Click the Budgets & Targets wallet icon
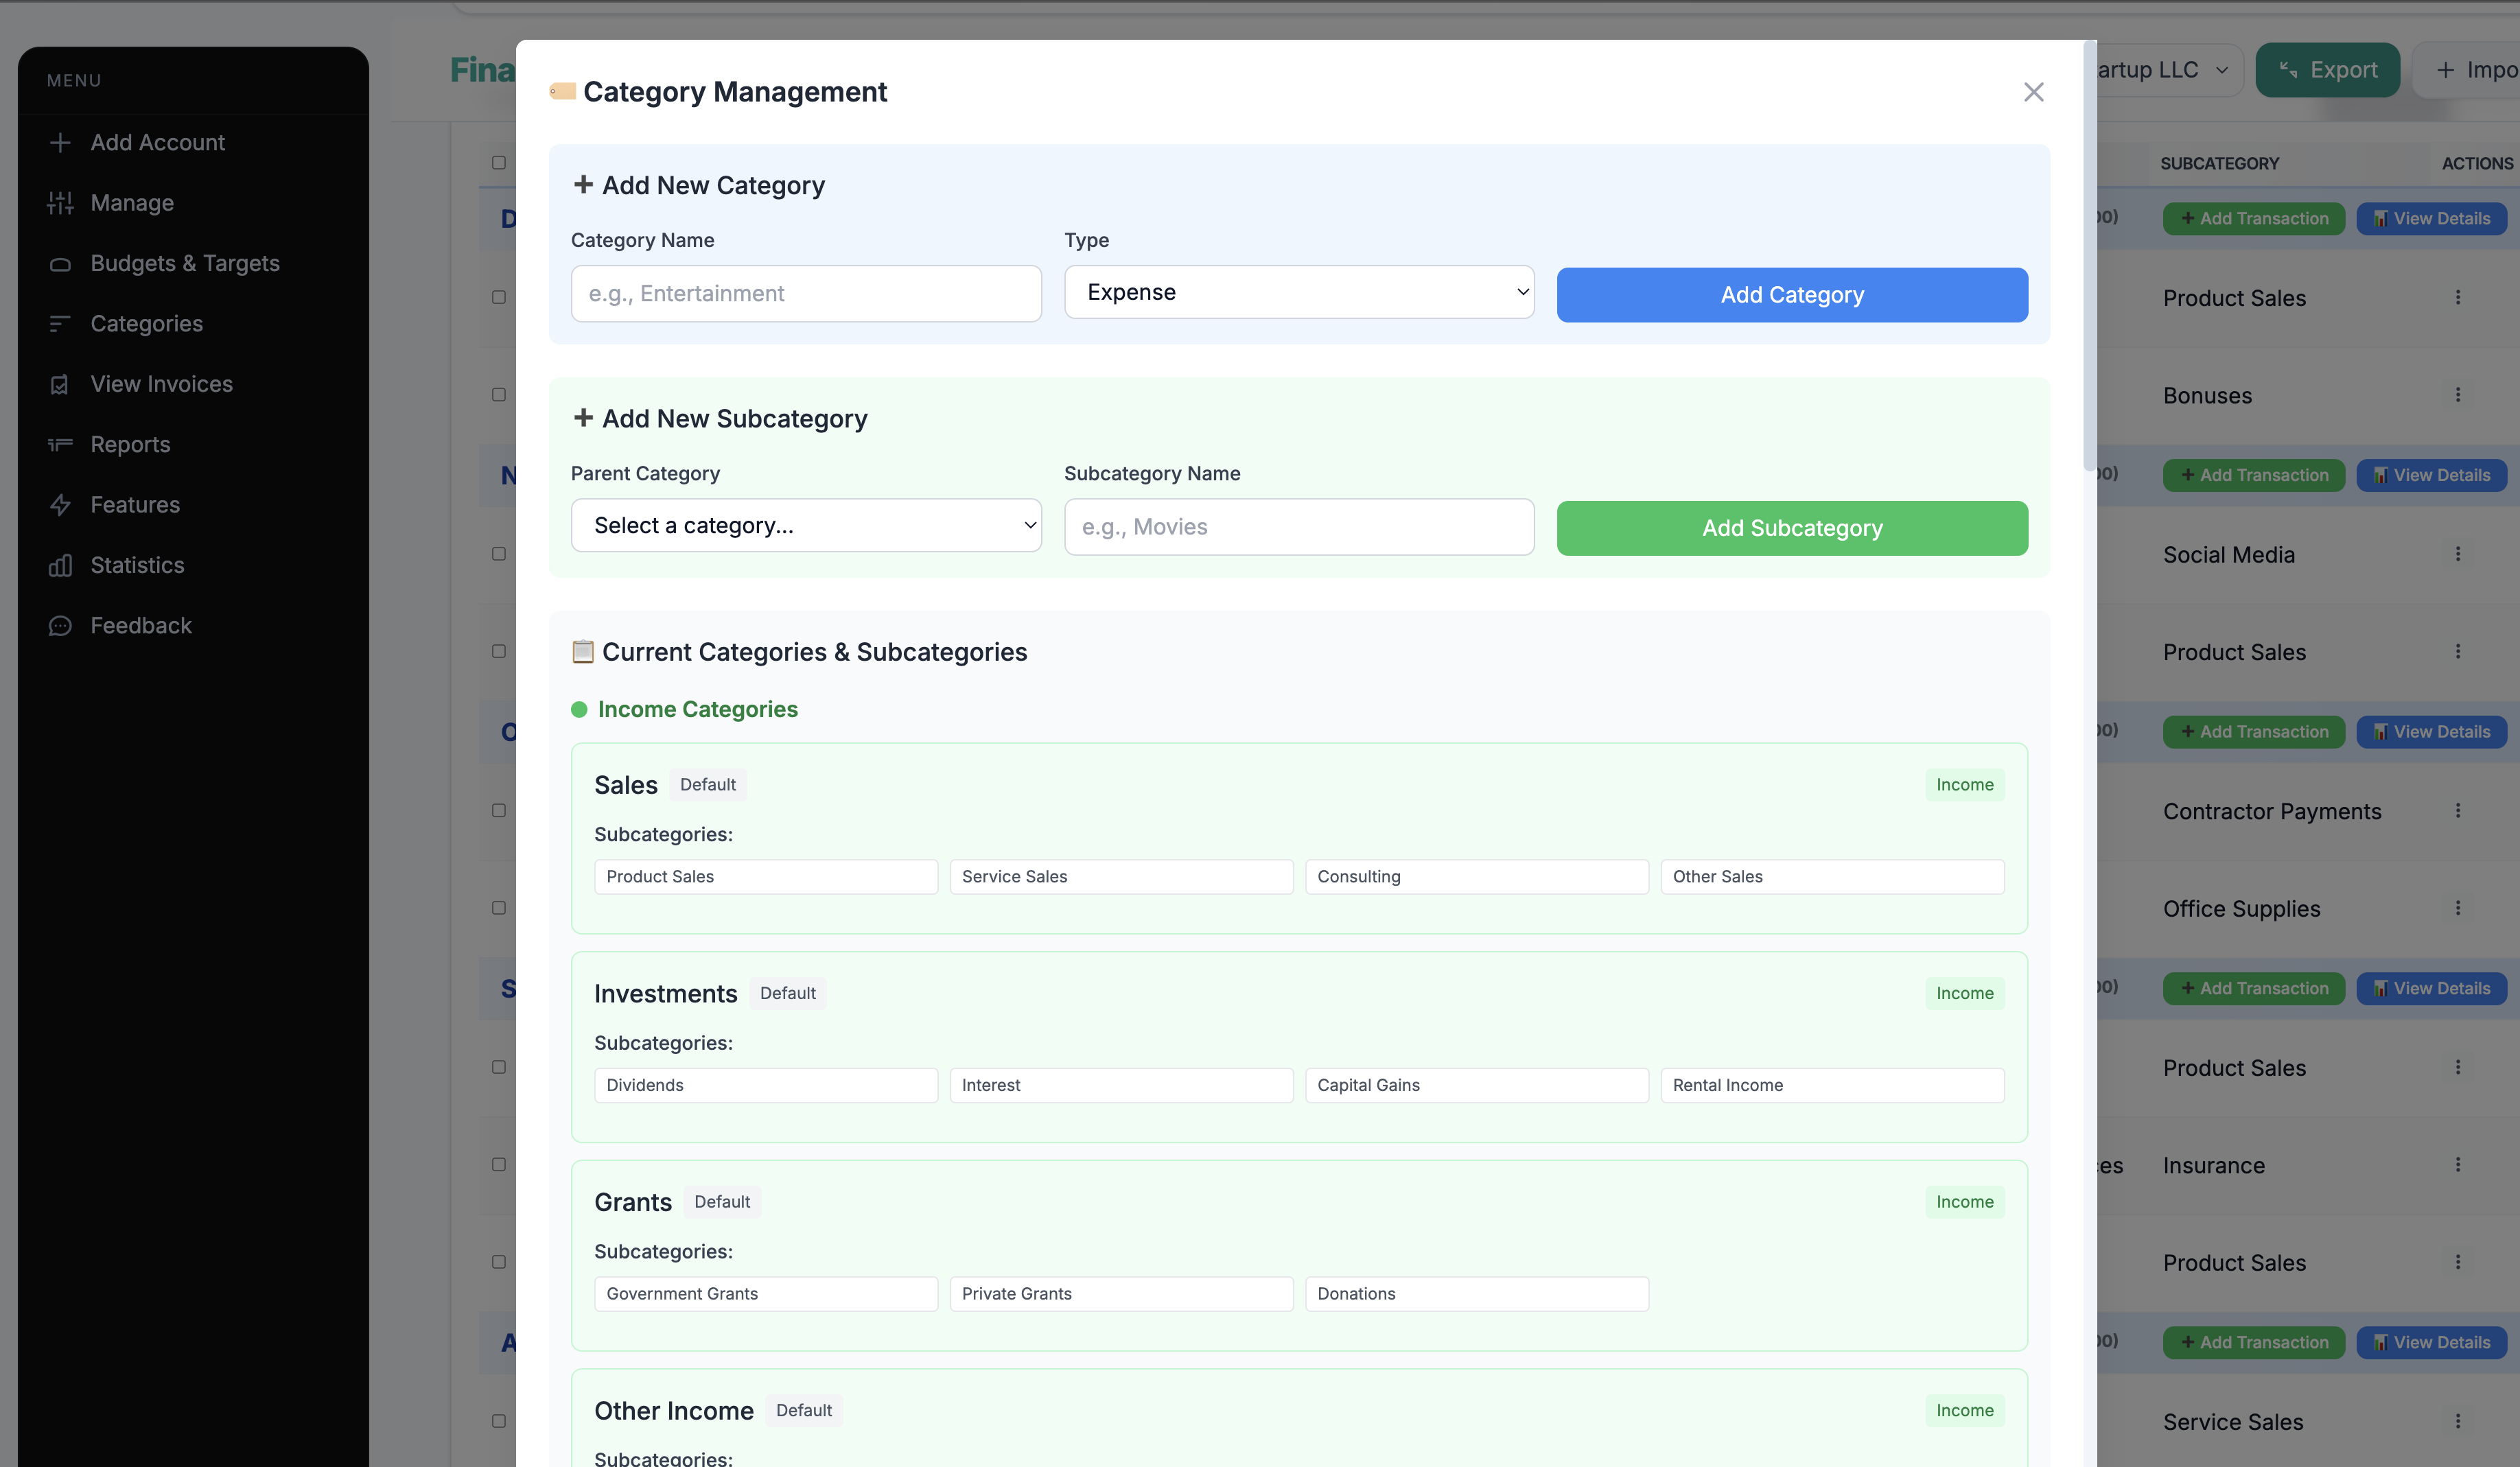The height and width of the screenshot is (1467, 2520). pos(61,263)
